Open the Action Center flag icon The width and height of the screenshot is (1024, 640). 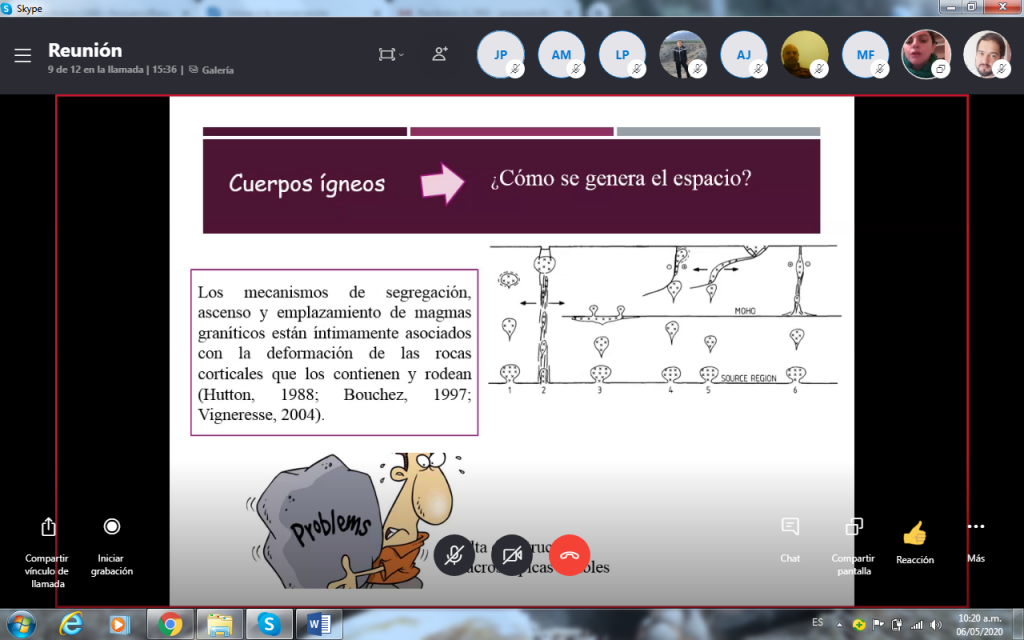pos(878,624)
